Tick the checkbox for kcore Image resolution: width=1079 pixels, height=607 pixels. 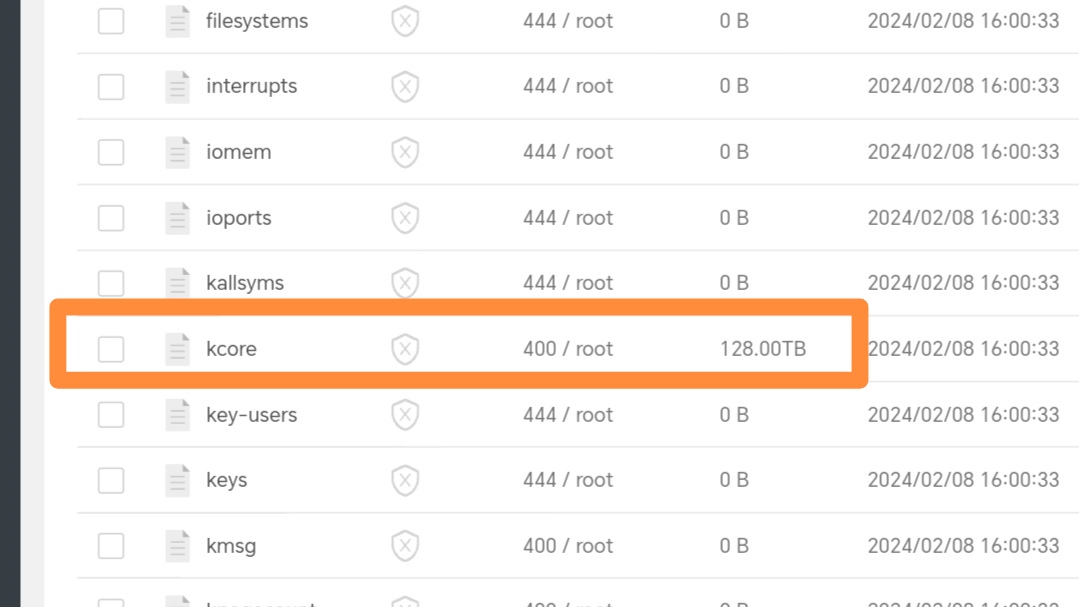(111, 349)
